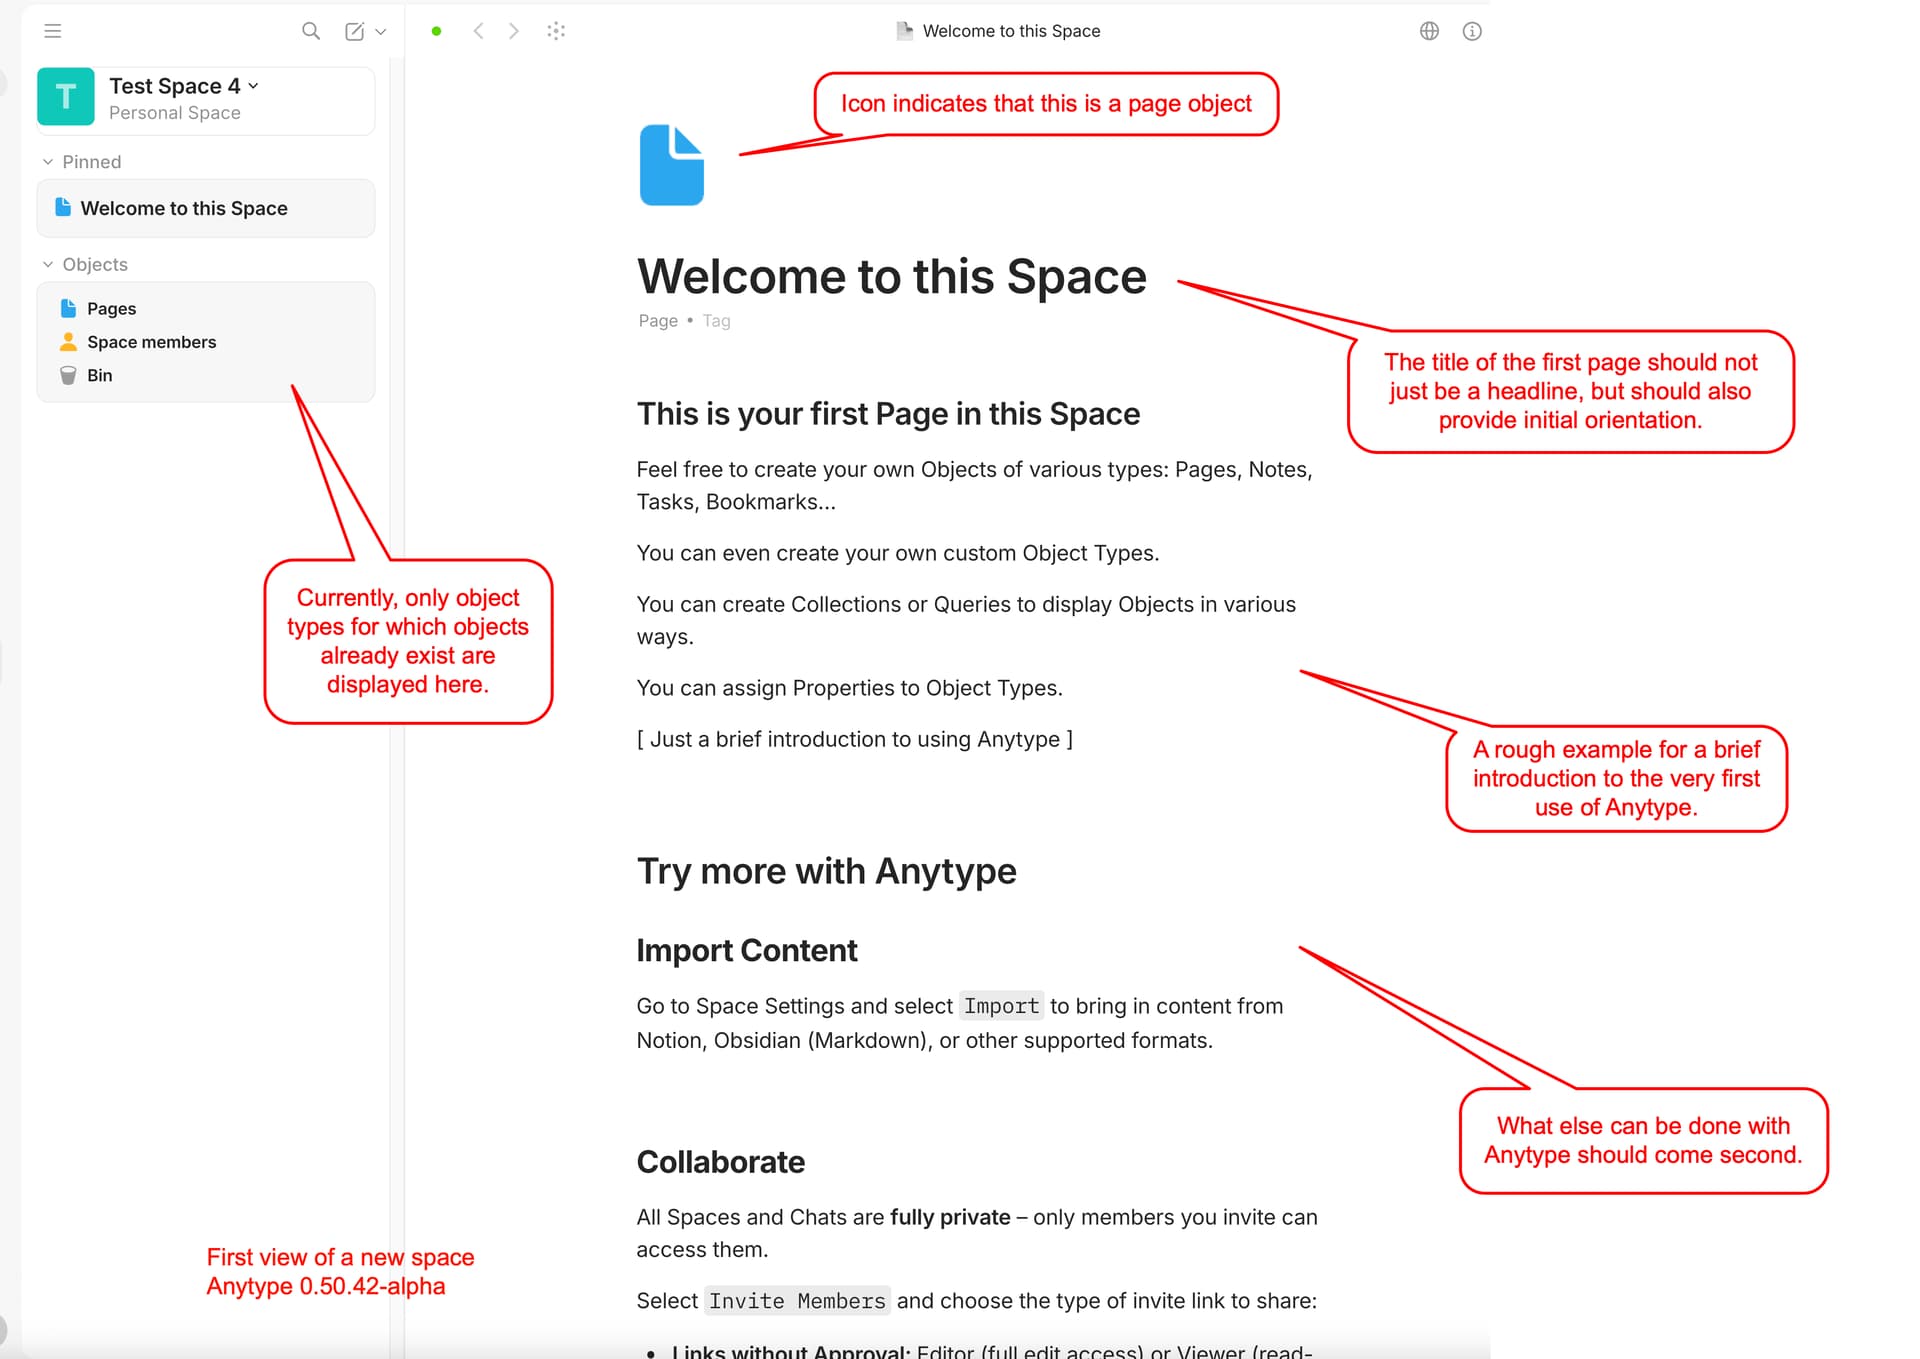Change the large blue page icon
This screenshot has width=1920, height=1359.
coord(672,165)
